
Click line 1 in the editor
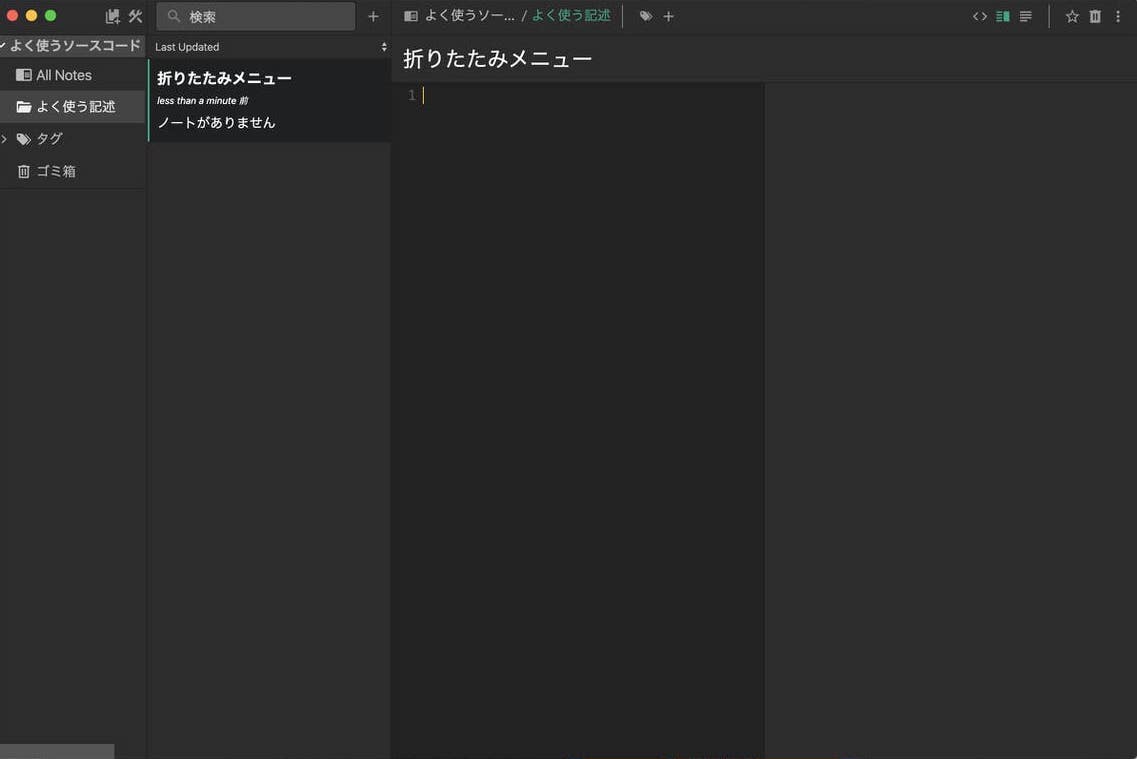[580, 95]
